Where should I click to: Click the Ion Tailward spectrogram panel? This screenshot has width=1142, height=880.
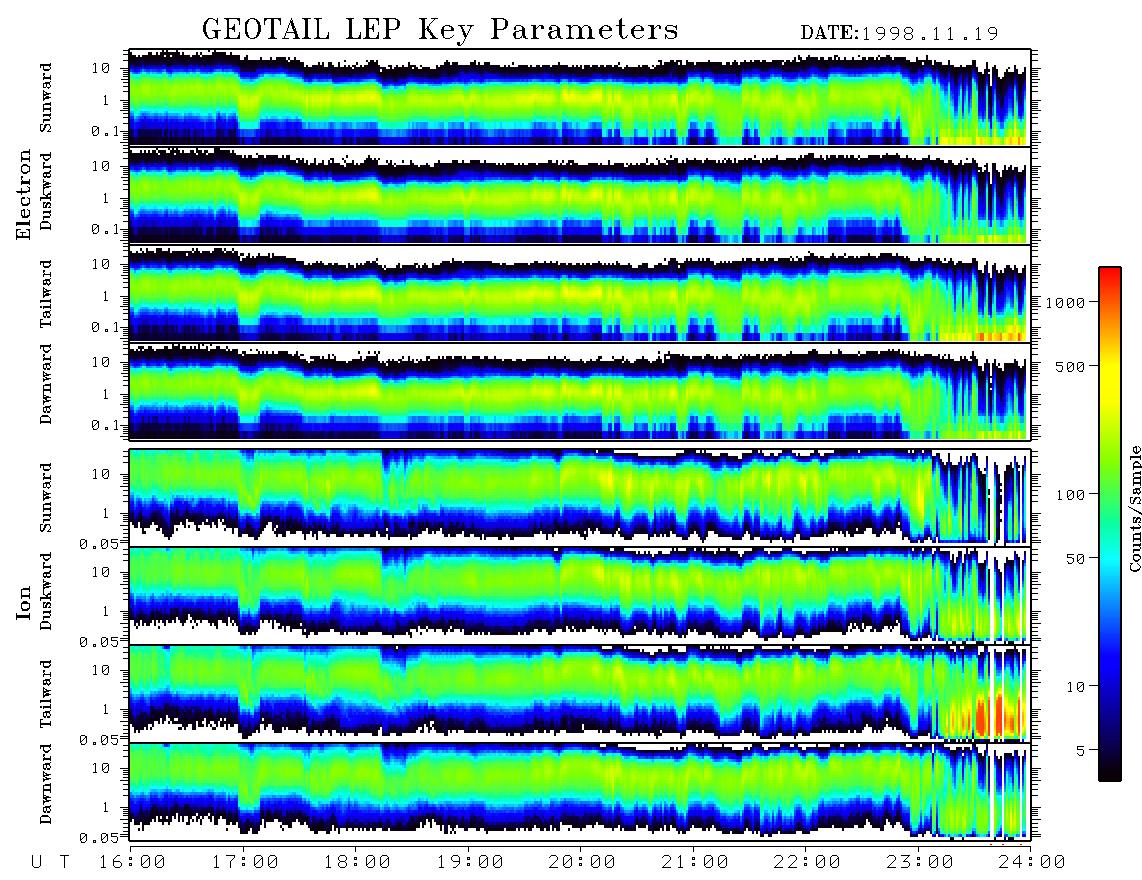tap(579, 693)
